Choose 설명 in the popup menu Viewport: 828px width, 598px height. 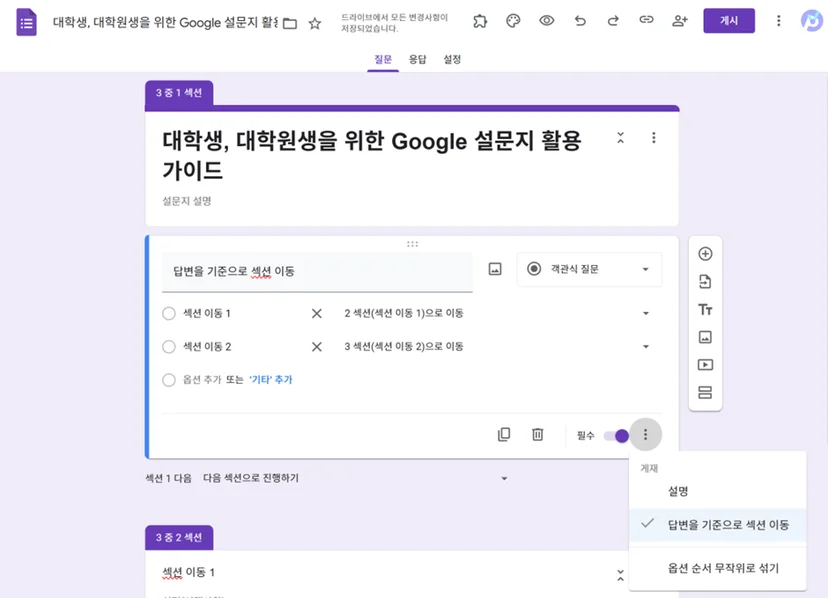tap(718, 491)
